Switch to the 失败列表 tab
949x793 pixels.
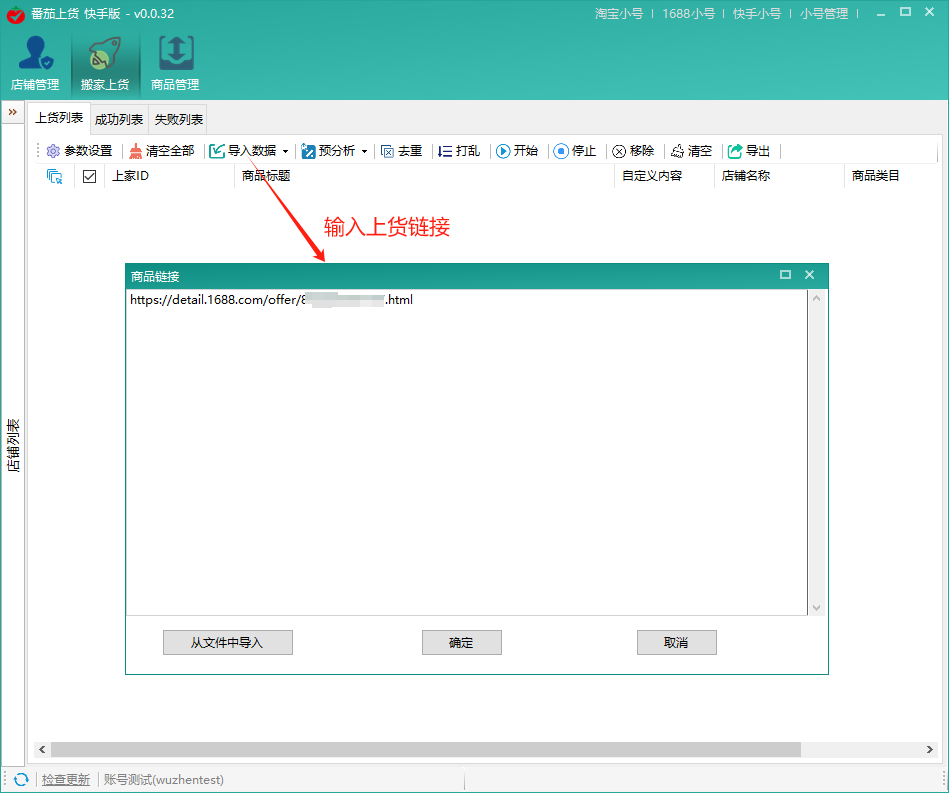[177, 119]
